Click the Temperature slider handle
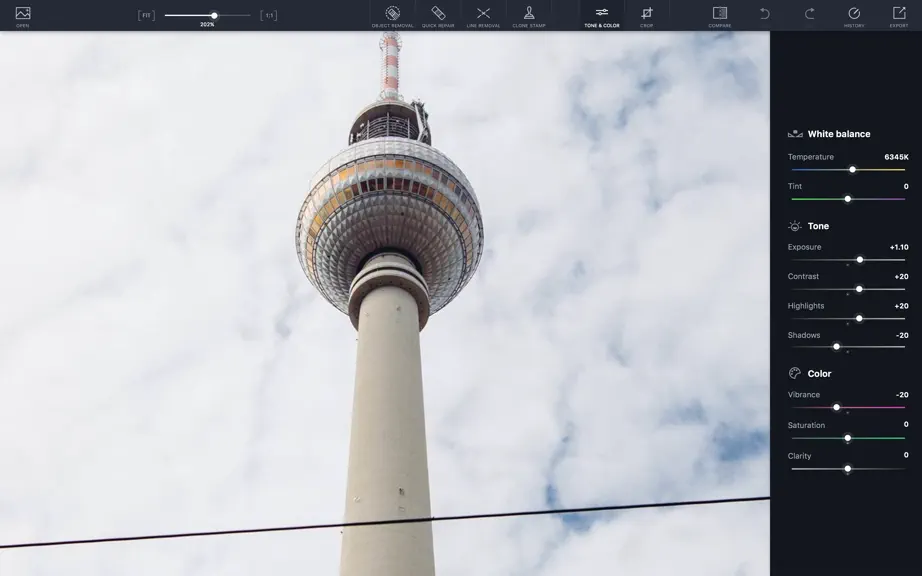This screenshot has height=576, width=922. (852, 169)
